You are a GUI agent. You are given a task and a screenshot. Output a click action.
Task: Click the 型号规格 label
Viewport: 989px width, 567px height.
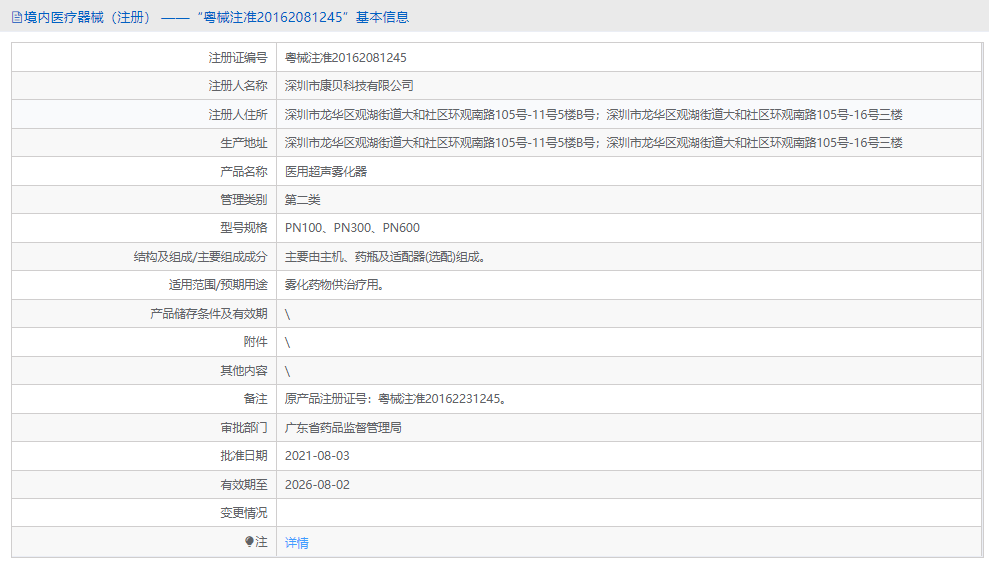point(243,228)
